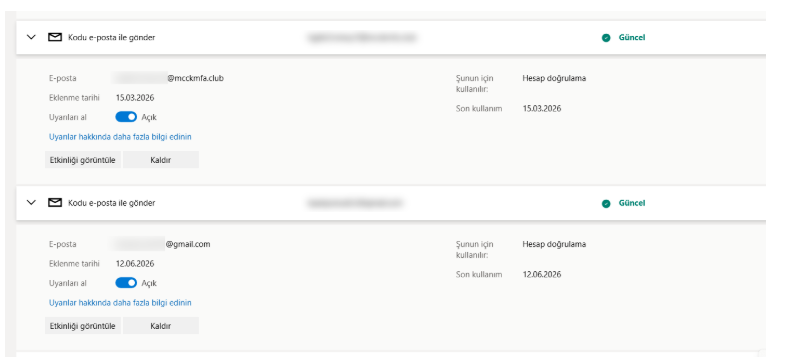Click the green check icon for the mcckmfa.club entry

pyautogui.click(x=606, y=38)
